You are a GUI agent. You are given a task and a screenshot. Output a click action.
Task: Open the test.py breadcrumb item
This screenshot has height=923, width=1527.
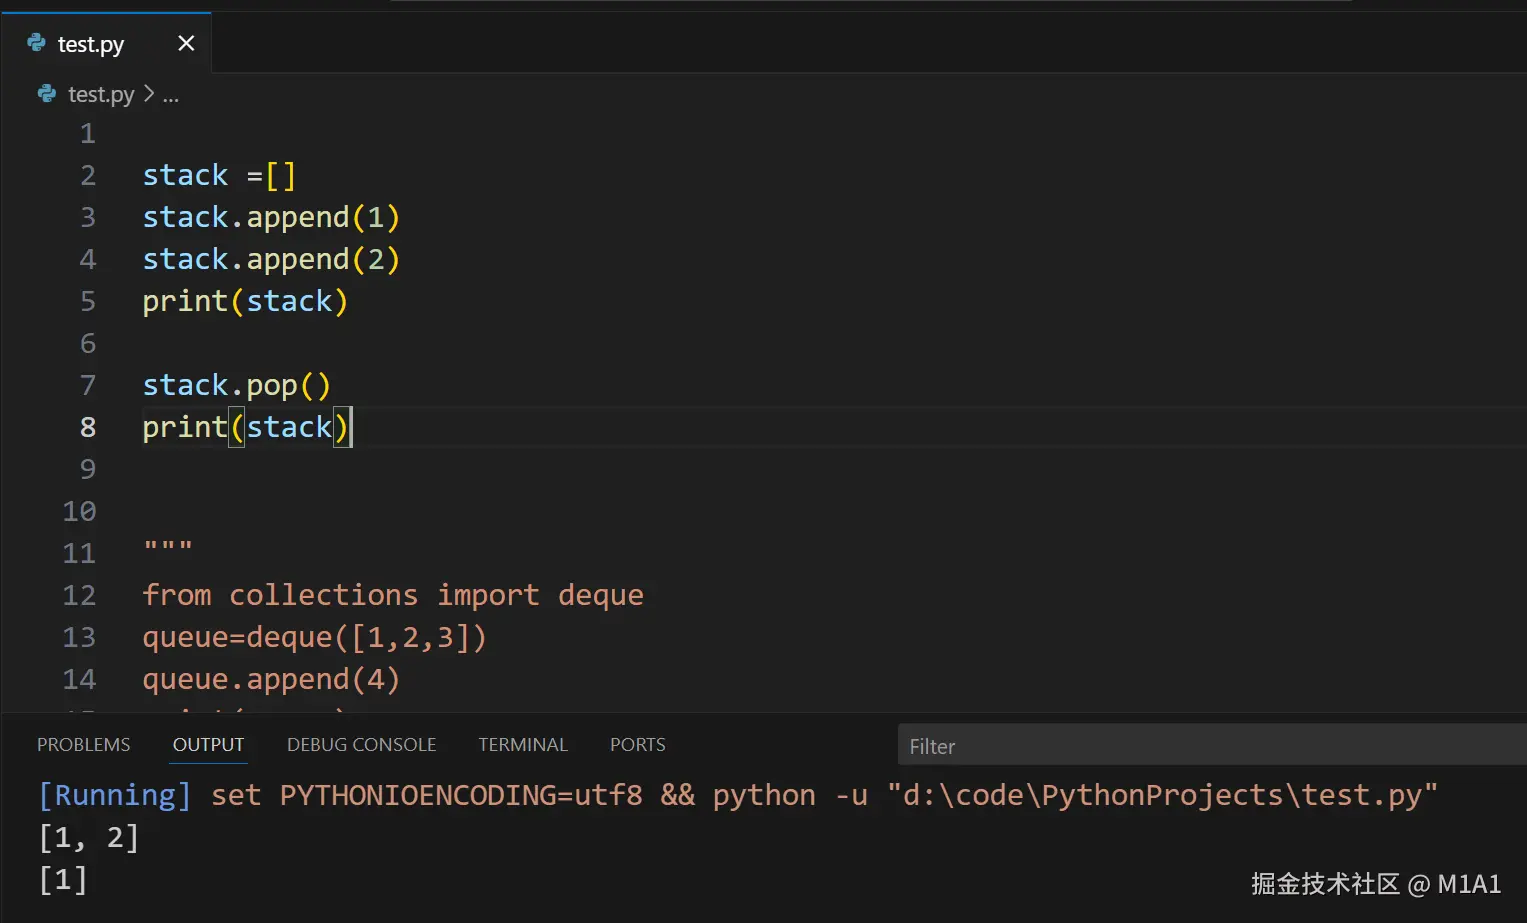pyautogui.click(x=100, y=94)
